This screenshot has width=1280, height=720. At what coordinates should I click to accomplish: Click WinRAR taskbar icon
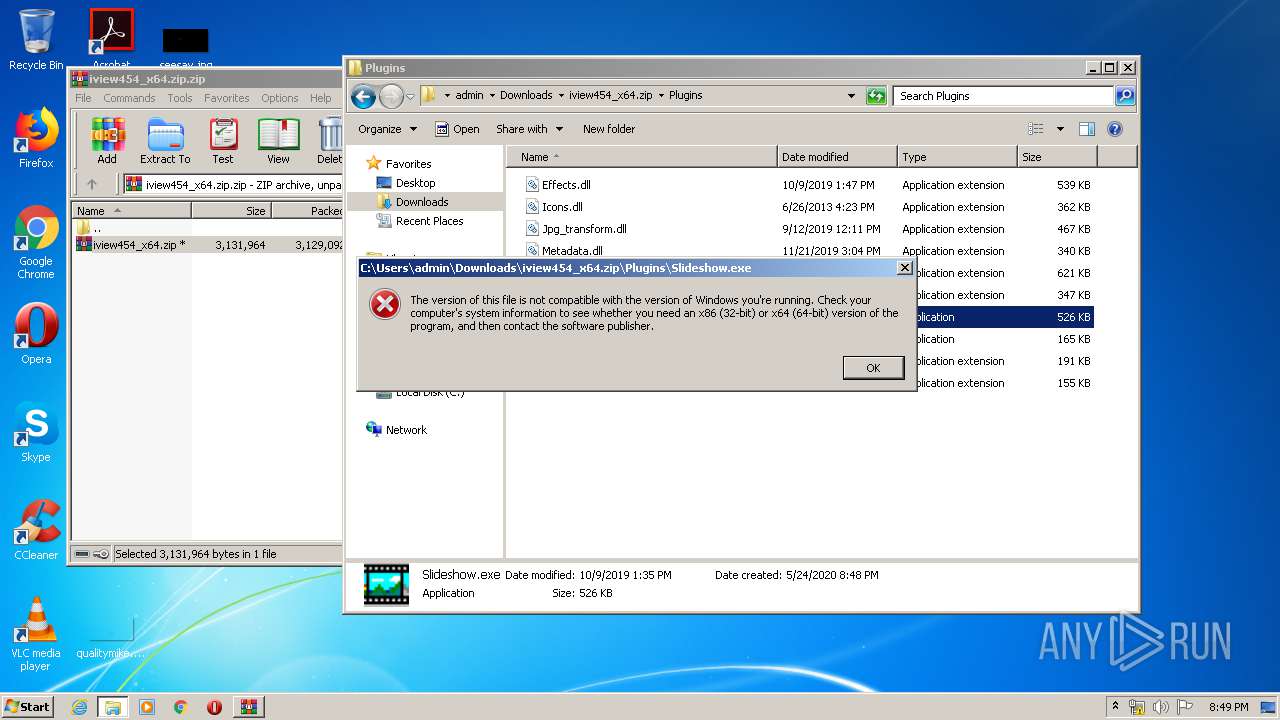pos(248,707)
